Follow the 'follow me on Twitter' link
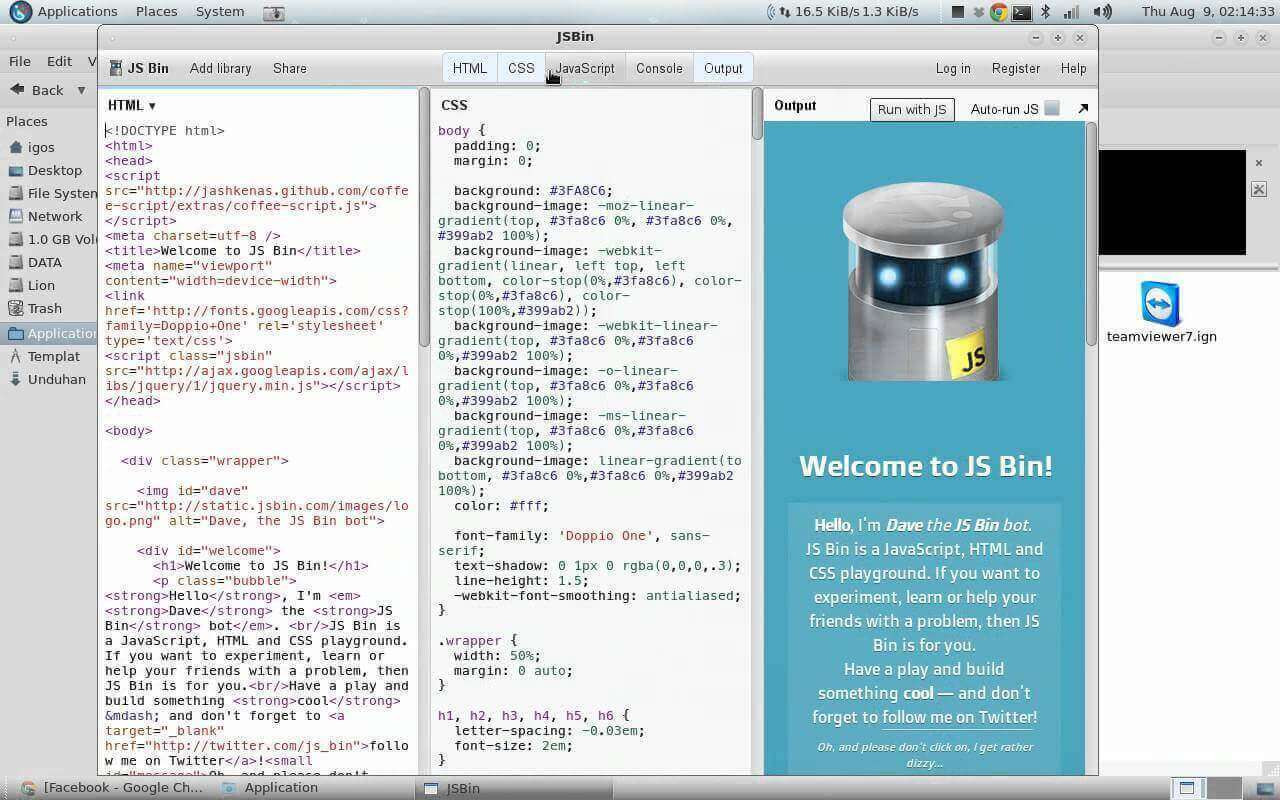 959,717
